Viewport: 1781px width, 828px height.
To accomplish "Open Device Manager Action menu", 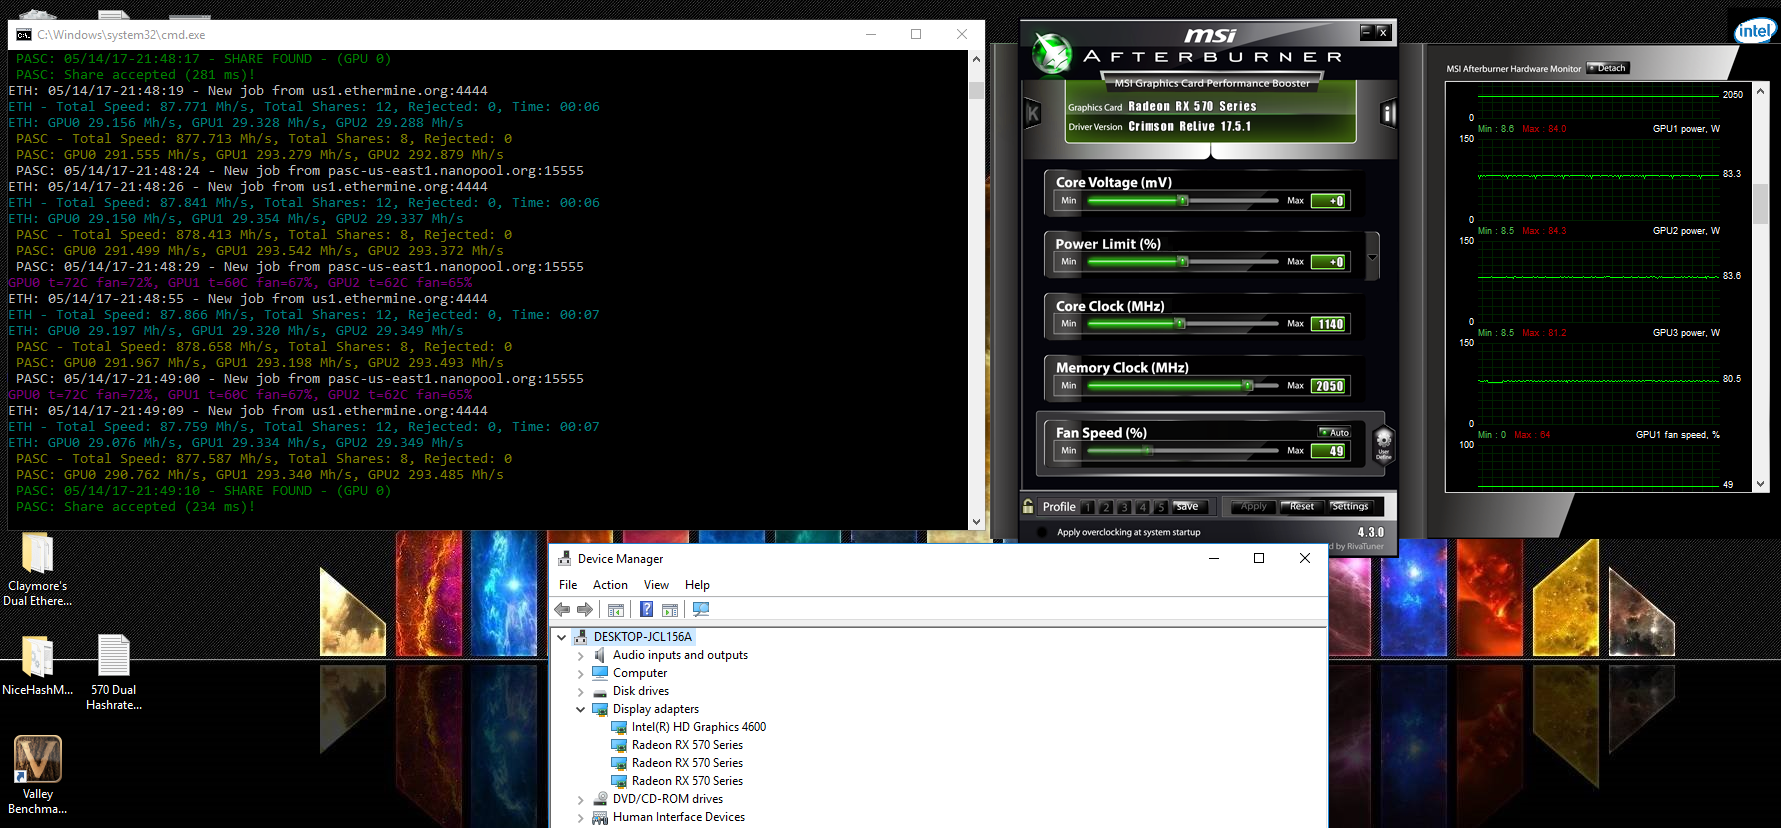I will [610, 585].
